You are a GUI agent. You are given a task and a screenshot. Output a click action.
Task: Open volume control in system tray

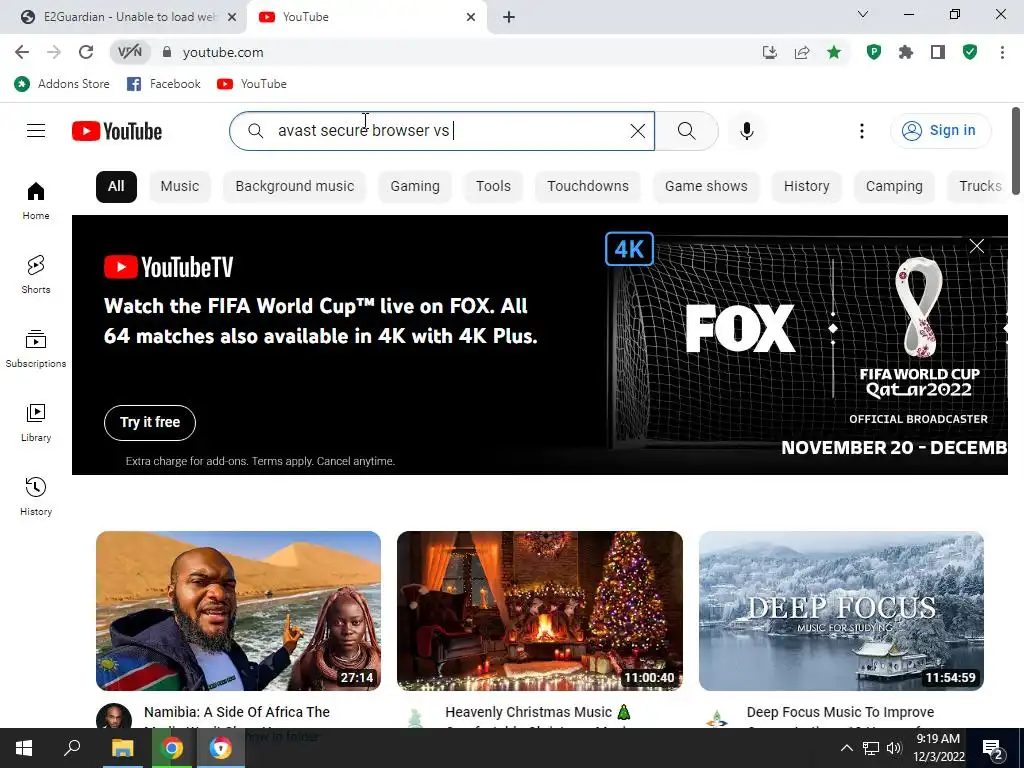click(x=894, y=748)
